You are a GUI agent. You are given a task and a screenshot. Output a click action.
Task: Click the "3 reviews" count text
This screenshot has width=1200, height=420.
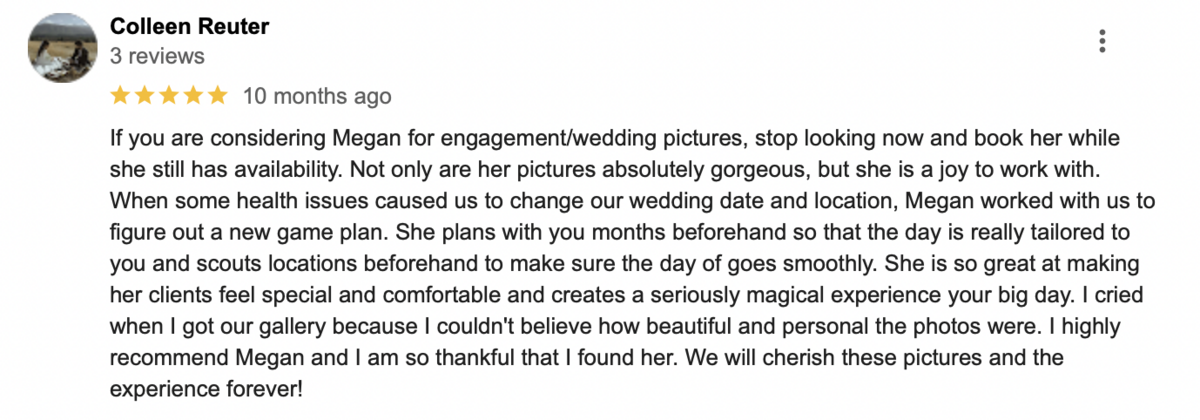point(157,55)
